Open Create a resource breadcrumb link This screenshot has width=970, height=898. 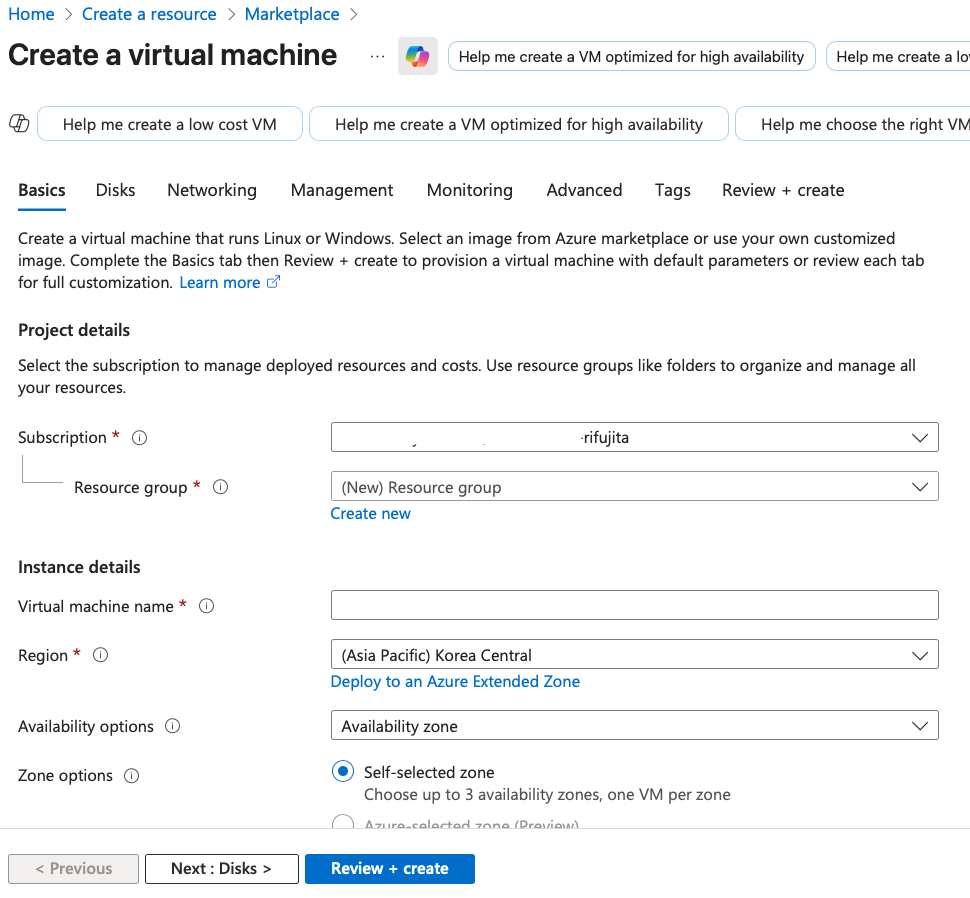pos(149,14)
